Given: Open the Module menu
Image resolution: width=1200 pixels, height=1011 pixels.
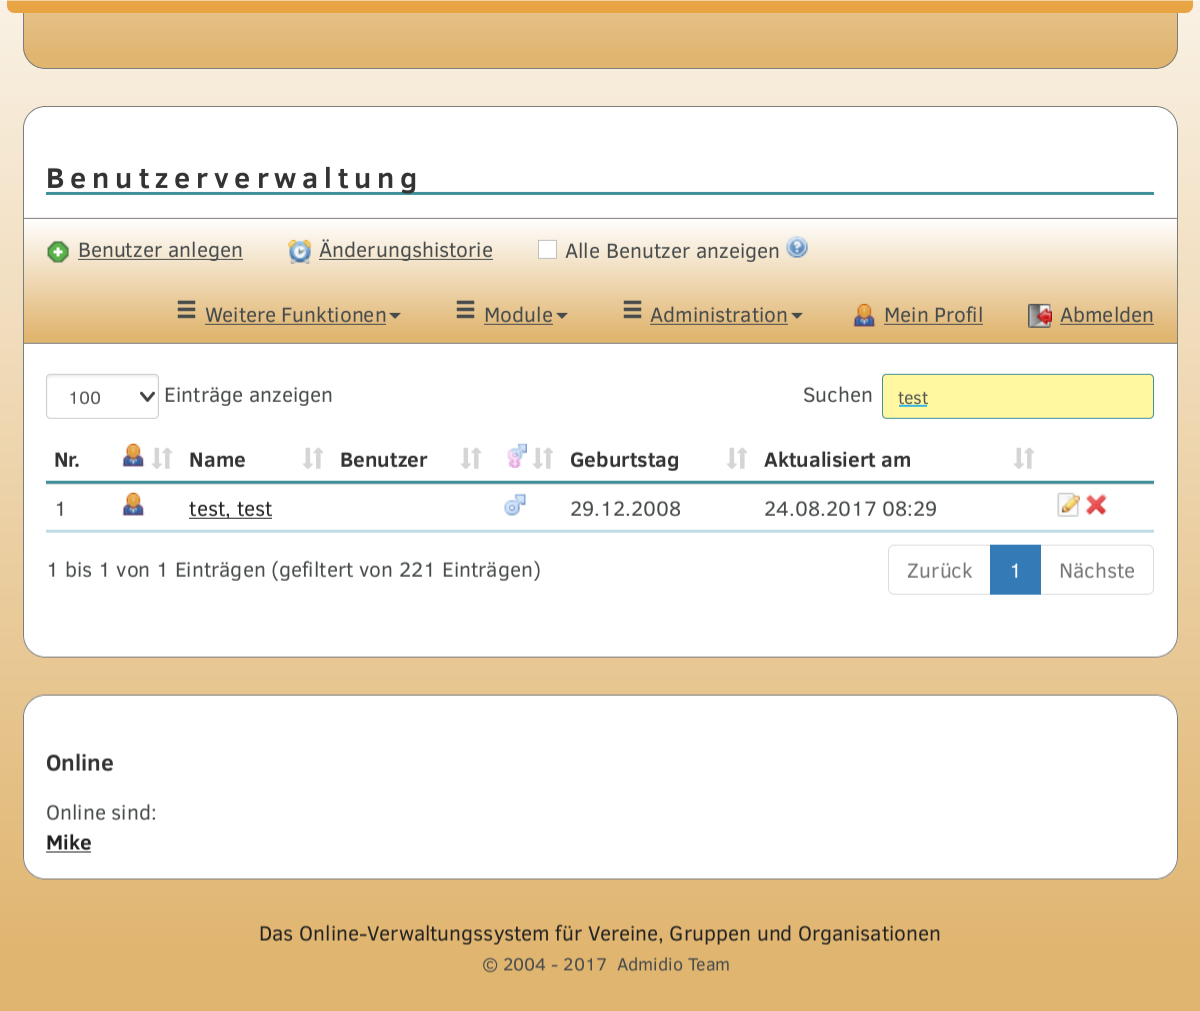Looking at the screenshot, I should coord(518,315).
